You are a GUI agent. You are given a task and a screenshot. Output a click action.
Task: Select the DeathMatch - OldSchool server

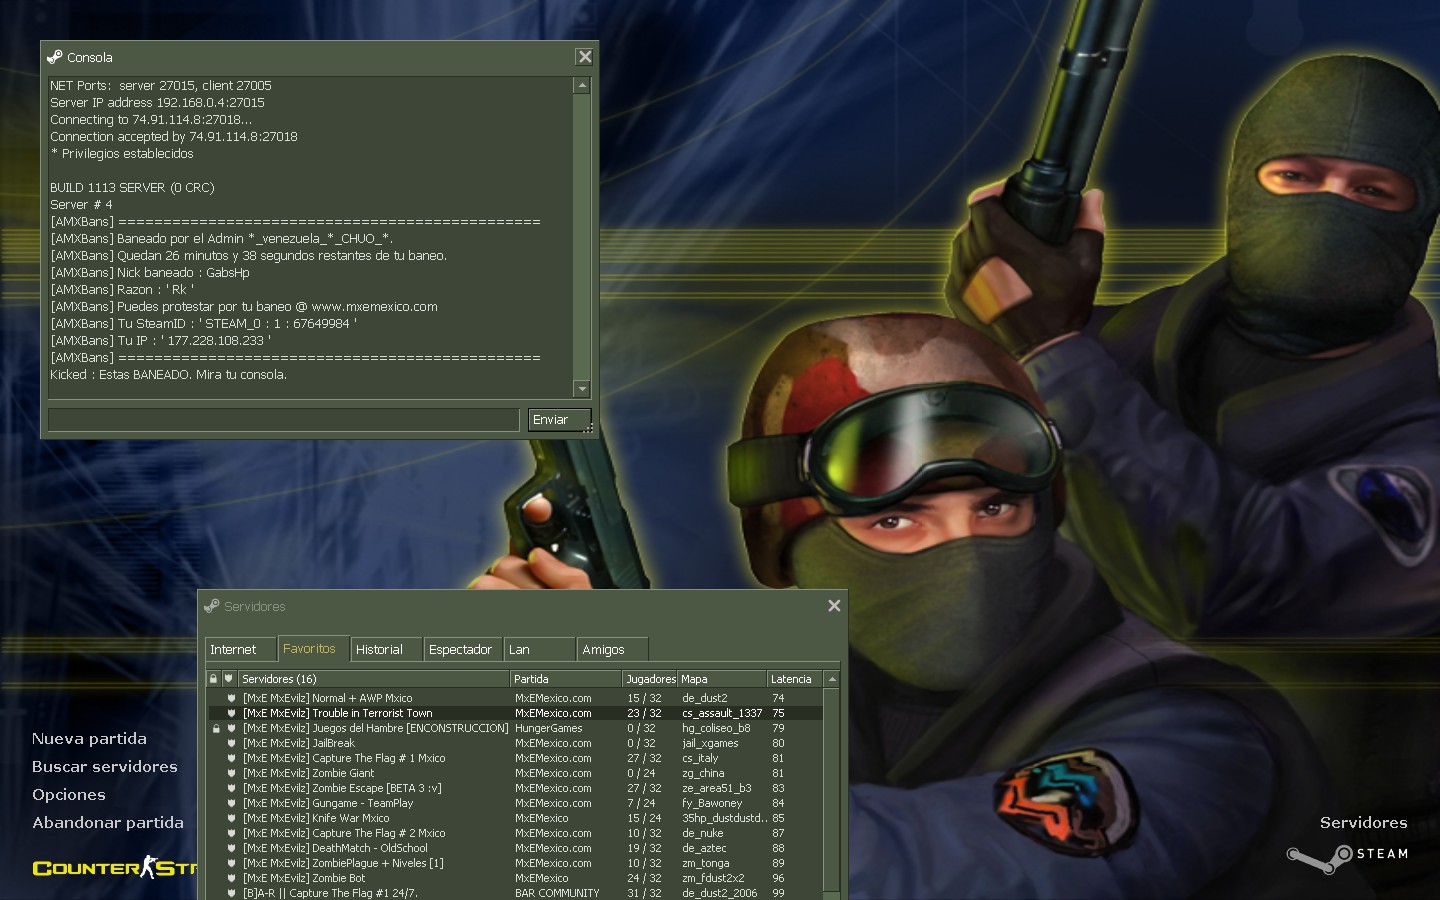(515, 849)
